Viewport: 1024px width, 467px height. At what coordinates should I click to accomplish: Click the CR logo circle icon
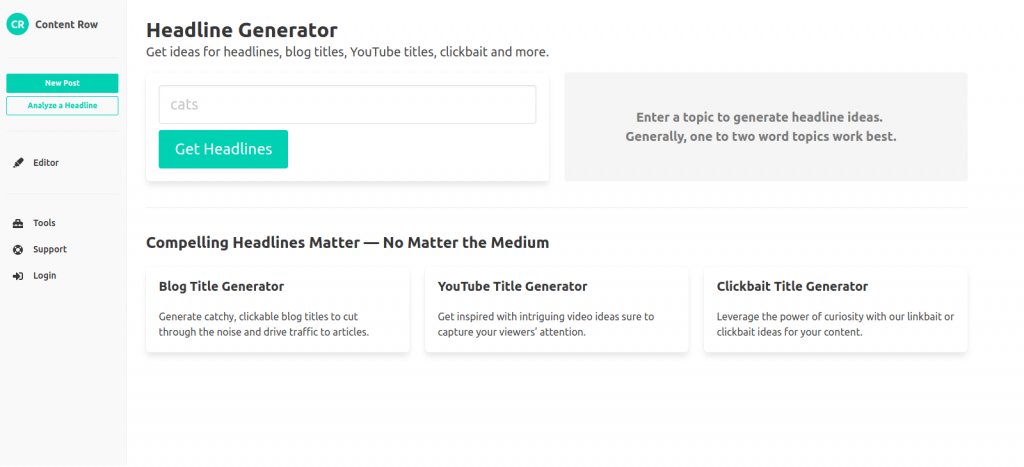[18, 24]
